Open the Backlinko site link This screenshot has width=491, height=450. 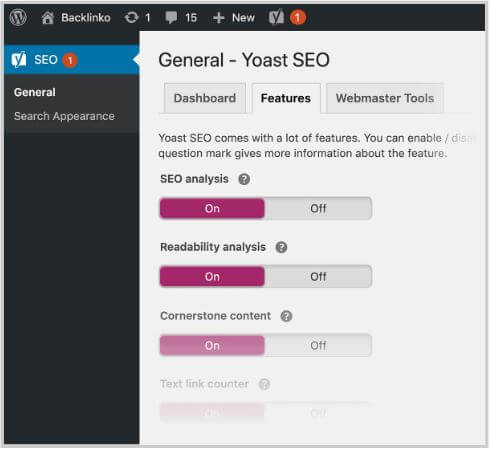point(86,18)
